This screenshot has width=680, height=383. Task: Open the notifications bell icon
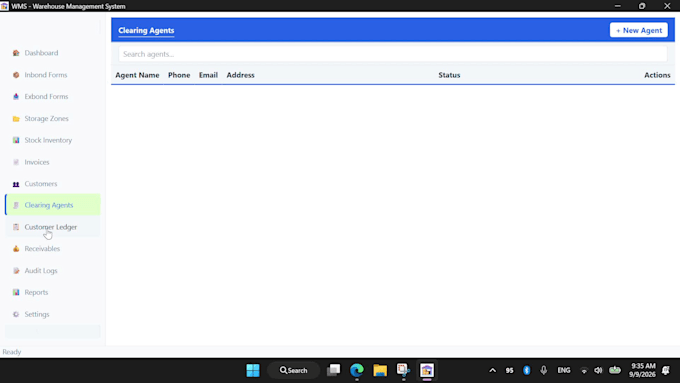666,370
